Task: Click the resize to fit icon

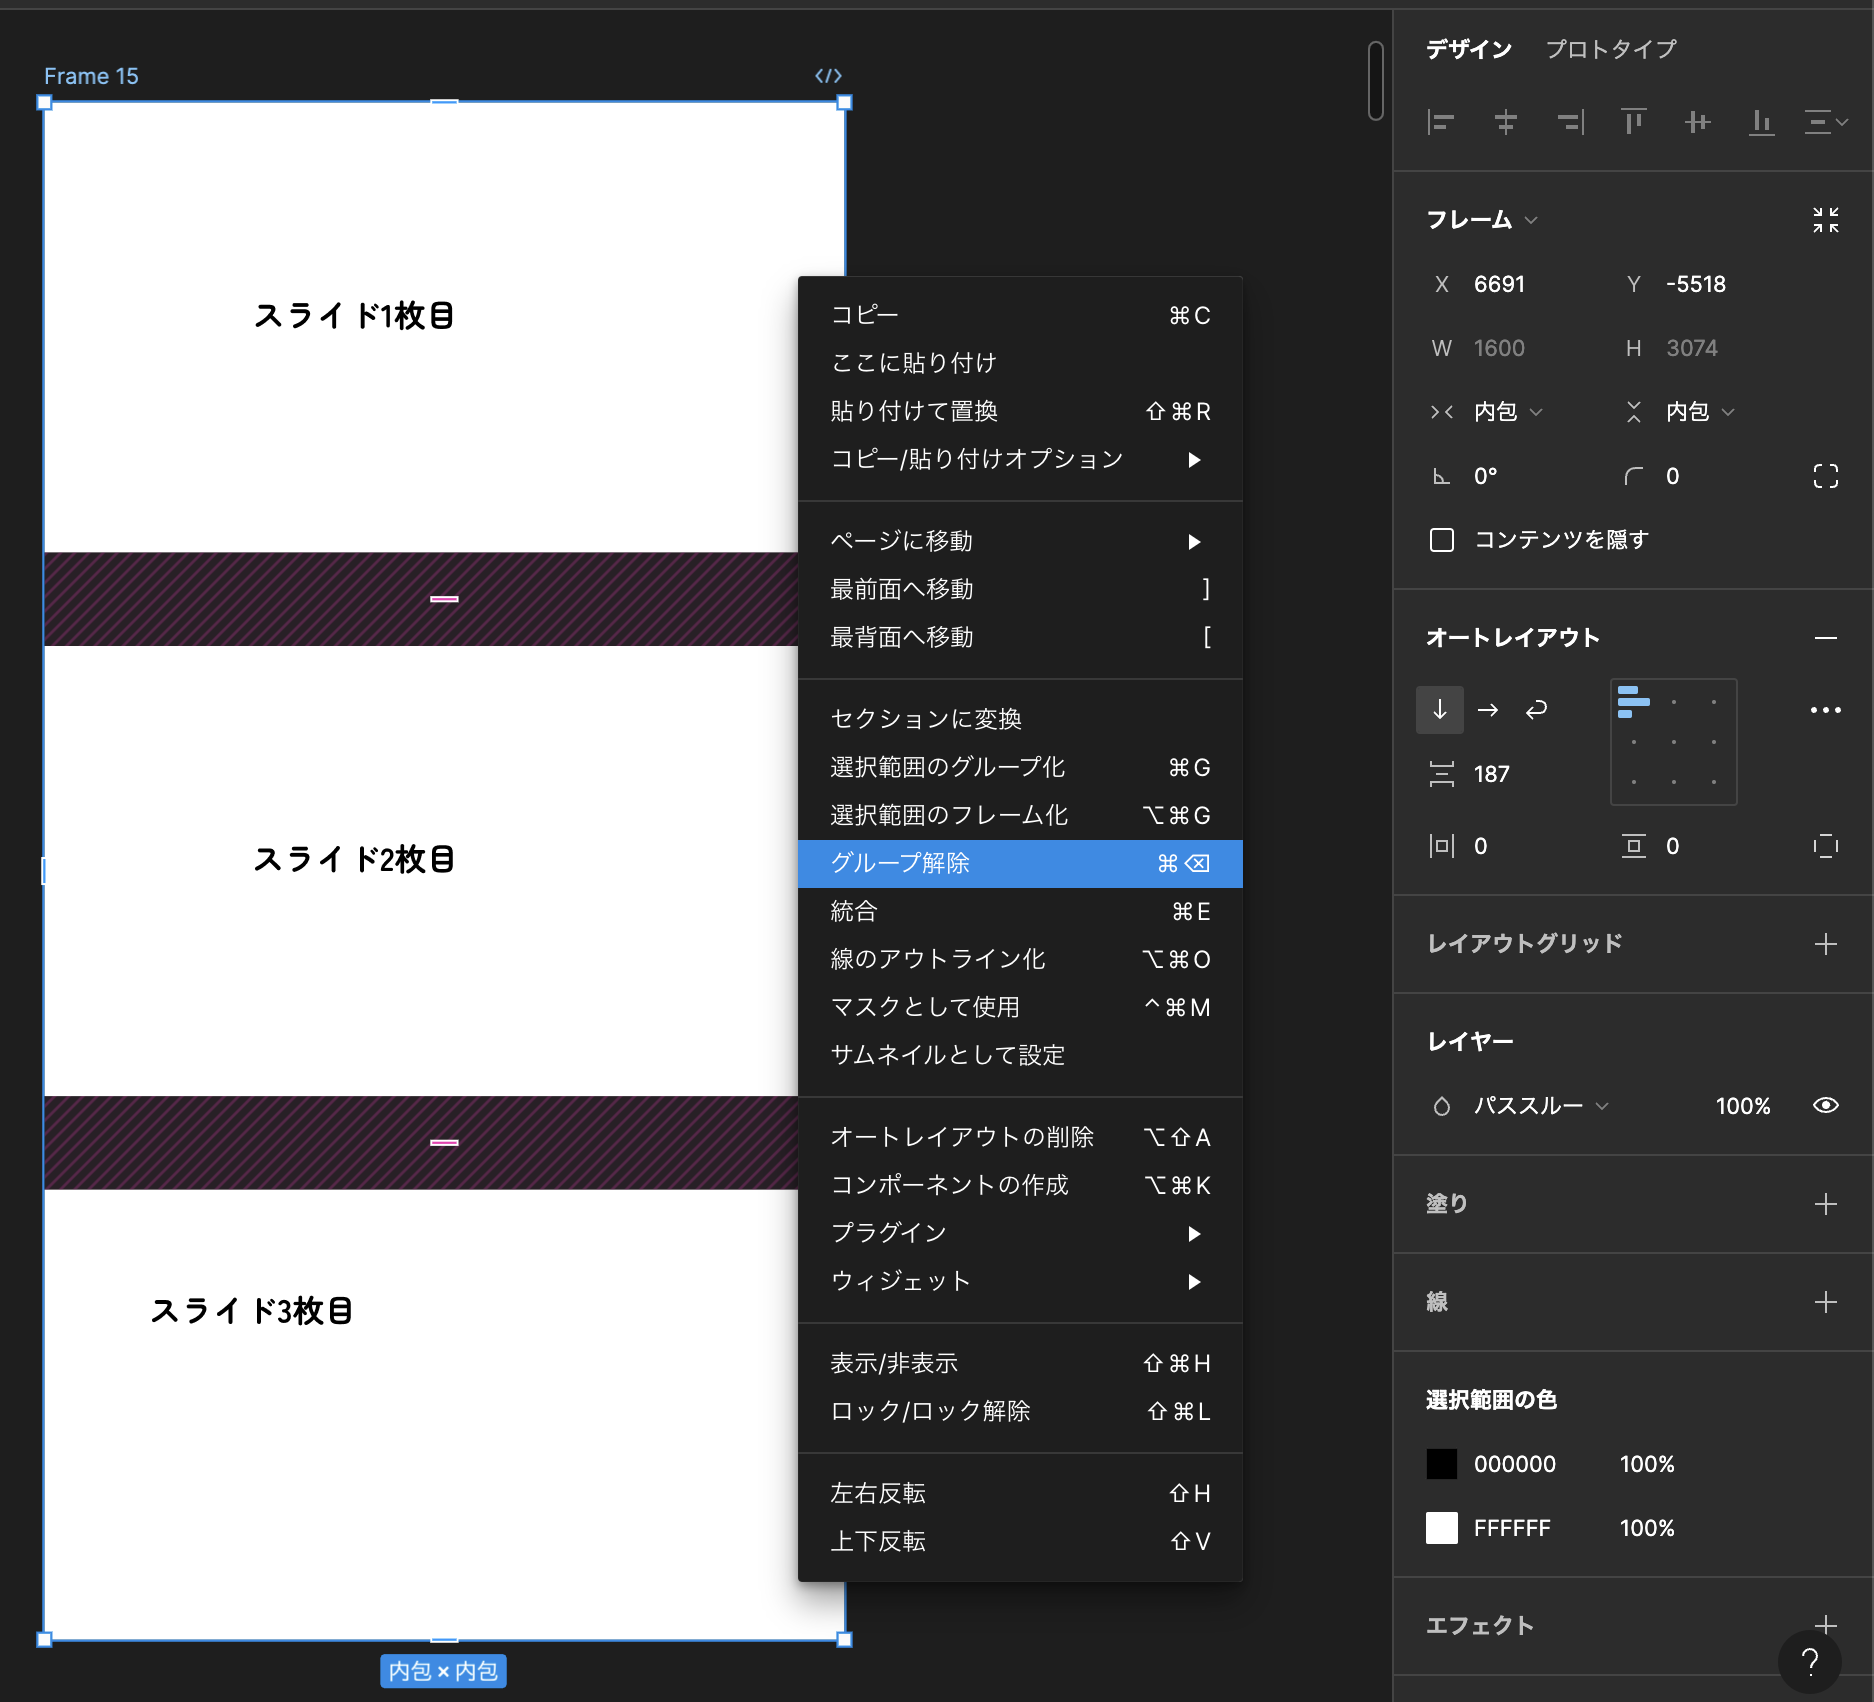Action: pos(1825,220)
